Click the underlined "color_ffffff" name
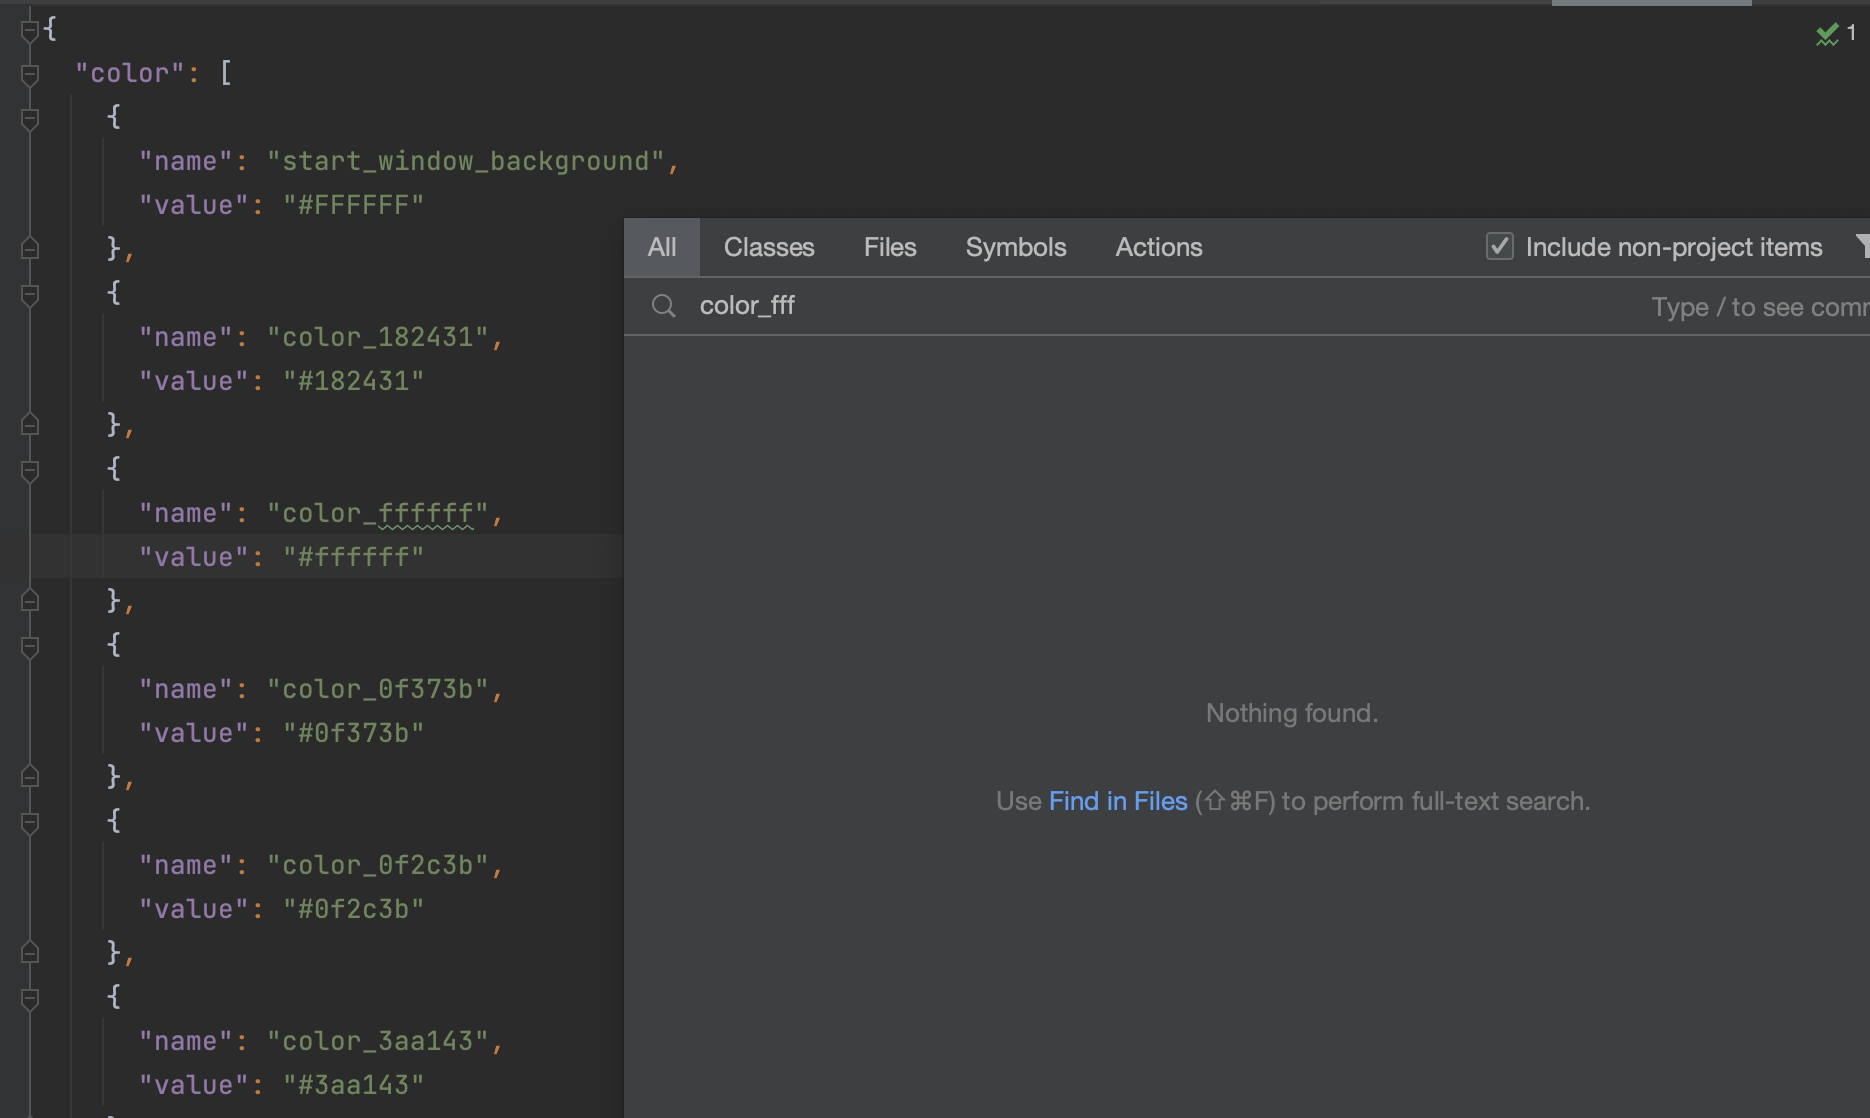The image size is (1870, 1118). click(x=378, y=514)
